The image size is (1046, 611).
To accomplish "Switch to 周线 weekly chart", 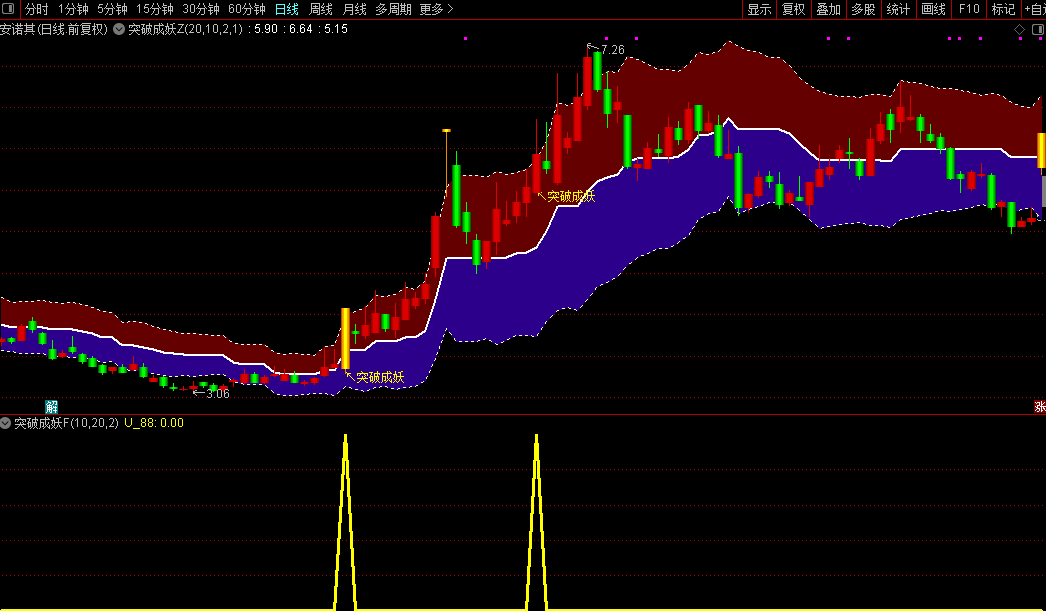I will coord(321,9).
